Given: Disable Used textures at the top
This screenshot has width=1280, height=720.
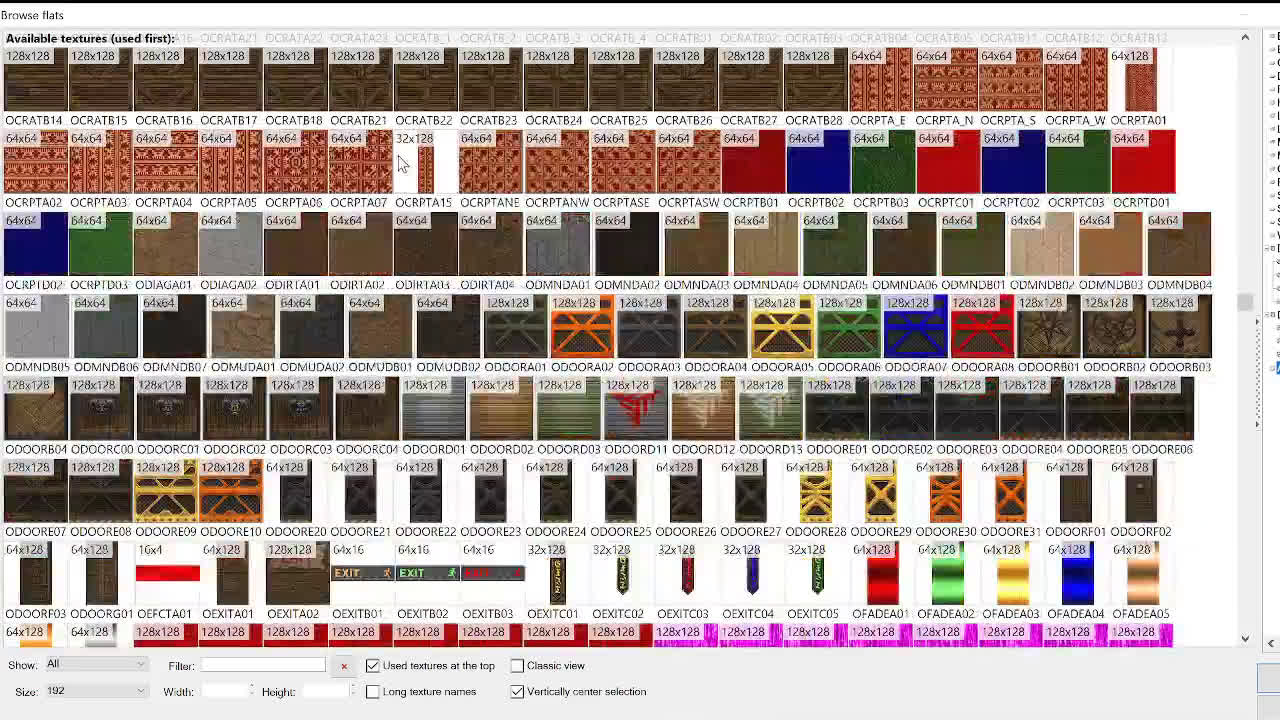Looking at the screenshot, I should tap(373, 666).
